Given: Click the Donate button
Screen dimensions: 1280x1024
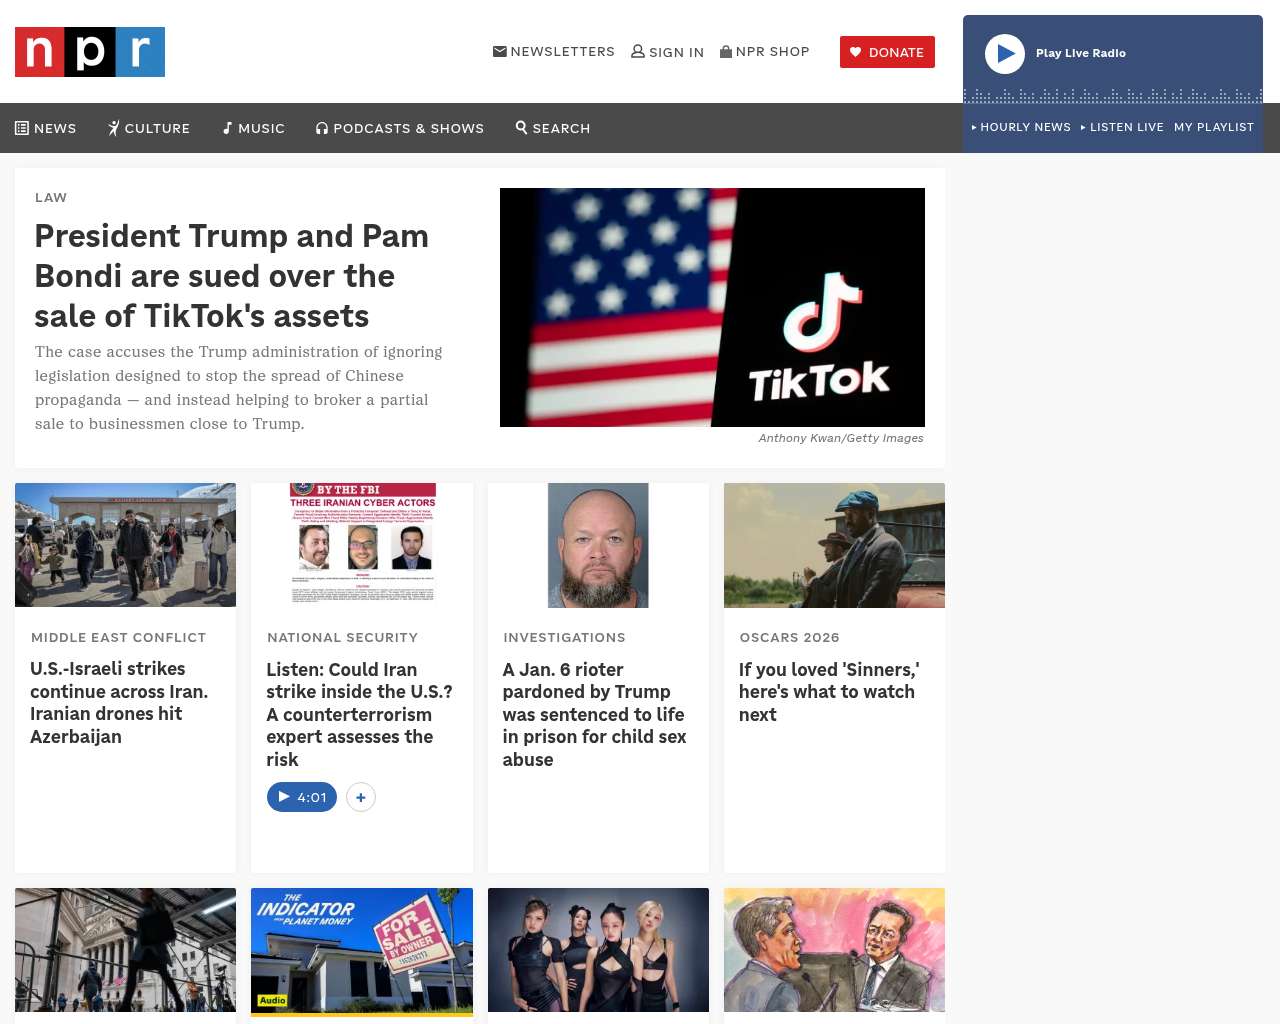Looking at the screenshot, I should point(887,52).
